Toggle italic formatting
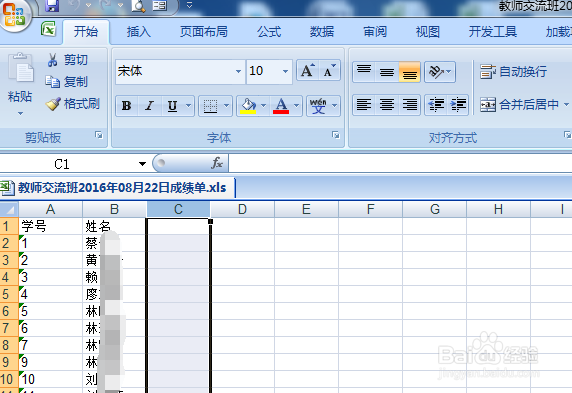This screenshot has height=393, width=572. (149, 106)
